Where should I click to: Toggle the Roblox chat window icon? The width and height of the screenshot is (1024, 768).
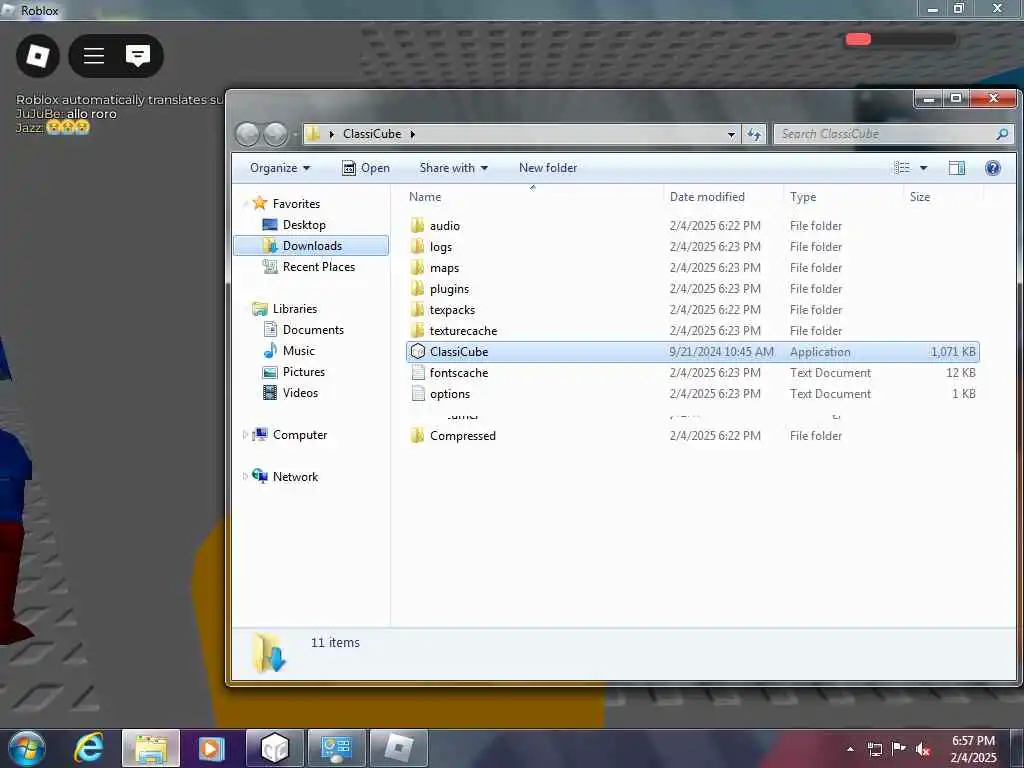pos(138,56)
